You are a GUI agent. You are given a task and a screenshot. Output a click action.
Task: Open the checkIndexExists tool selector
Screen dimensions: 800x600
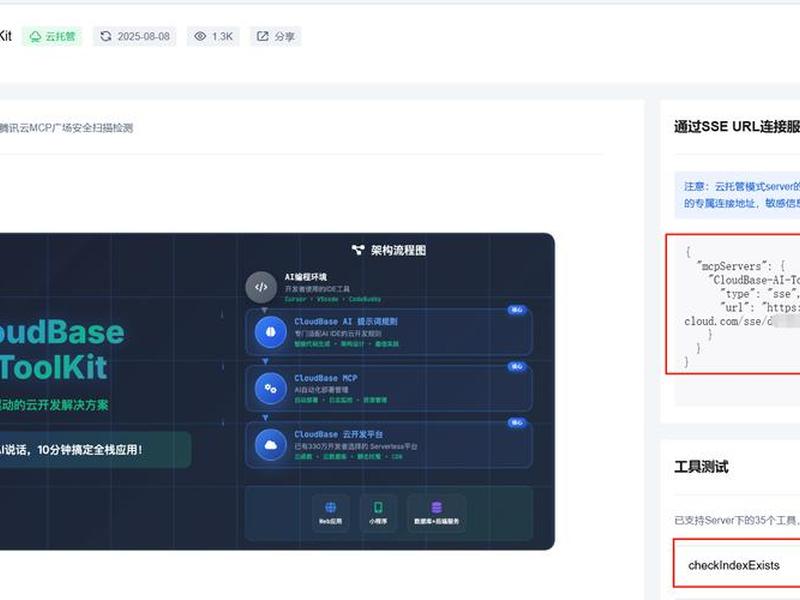[737, 563]
